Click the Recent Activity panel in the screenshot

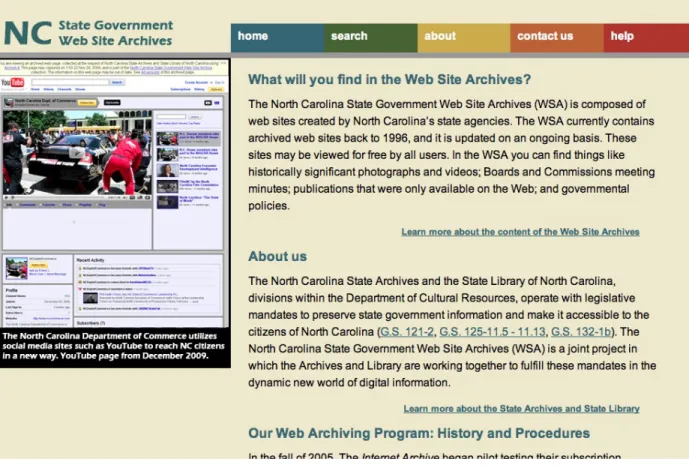point(149,285)
